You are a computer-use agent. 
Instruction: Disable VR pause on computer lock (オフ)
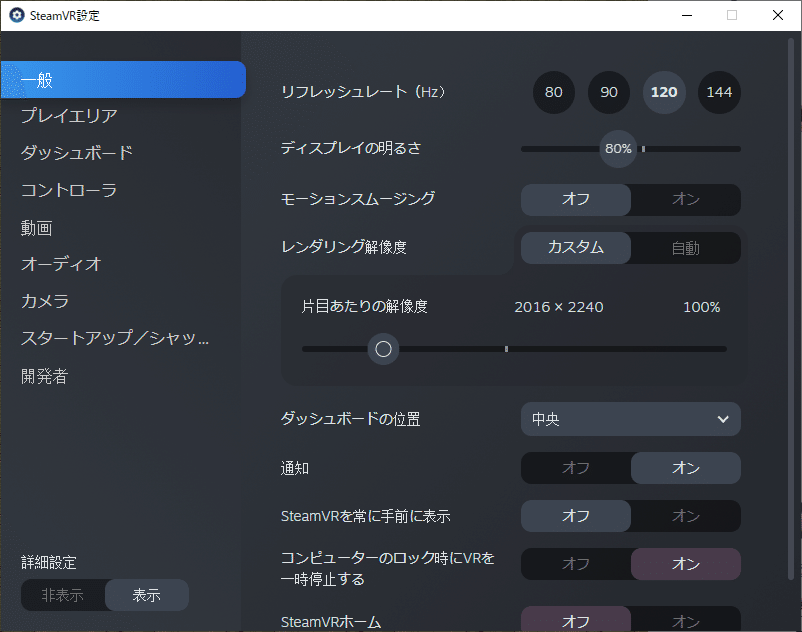click(576, 564)
